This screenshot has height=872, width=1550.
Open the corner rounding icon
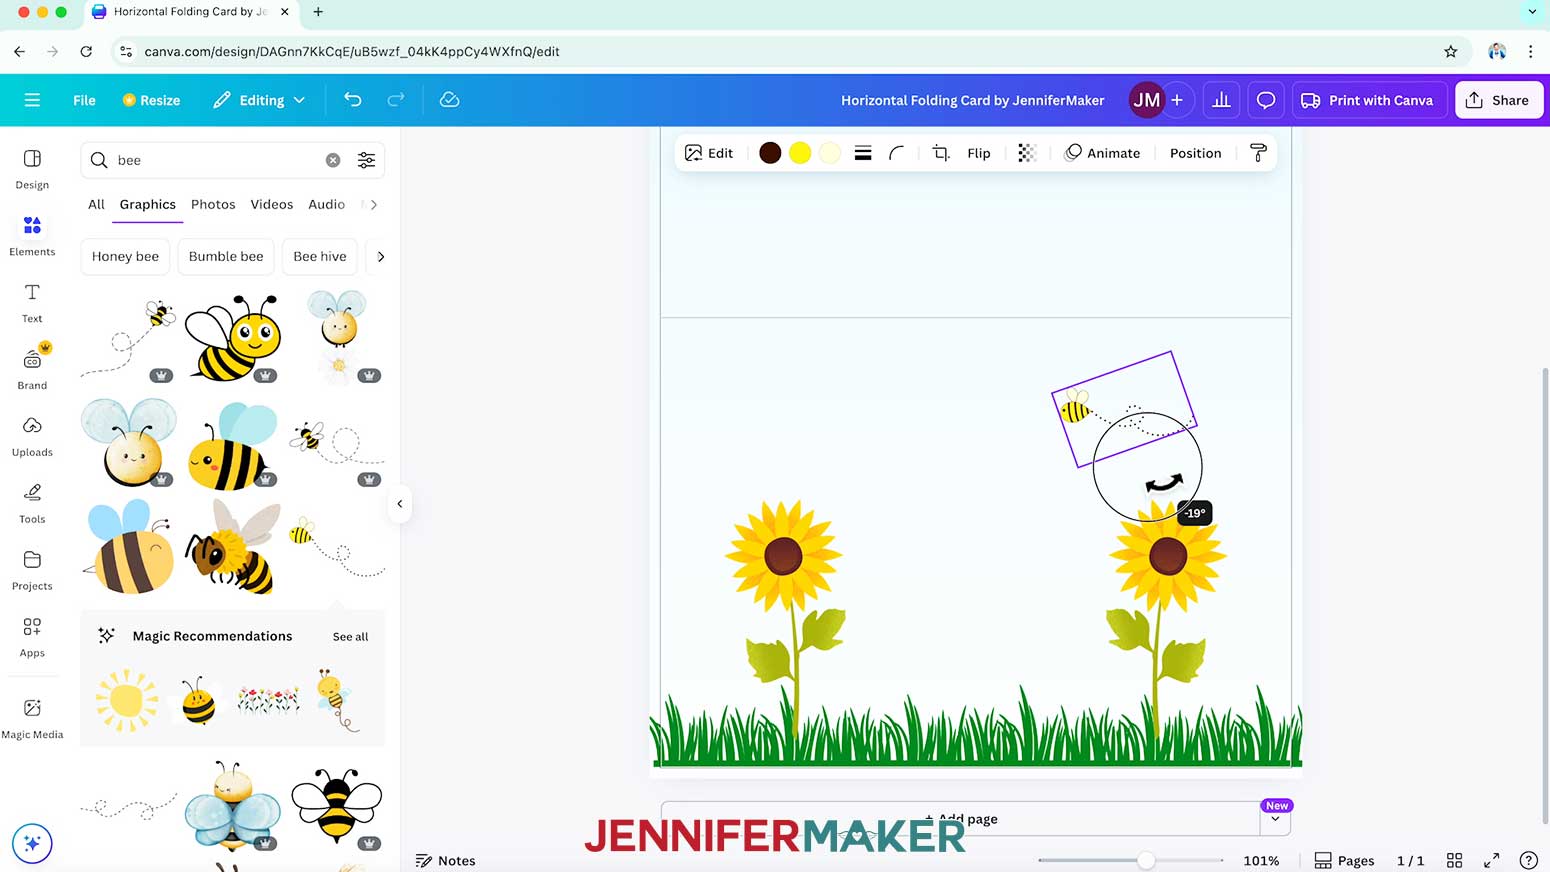point(897,153)
